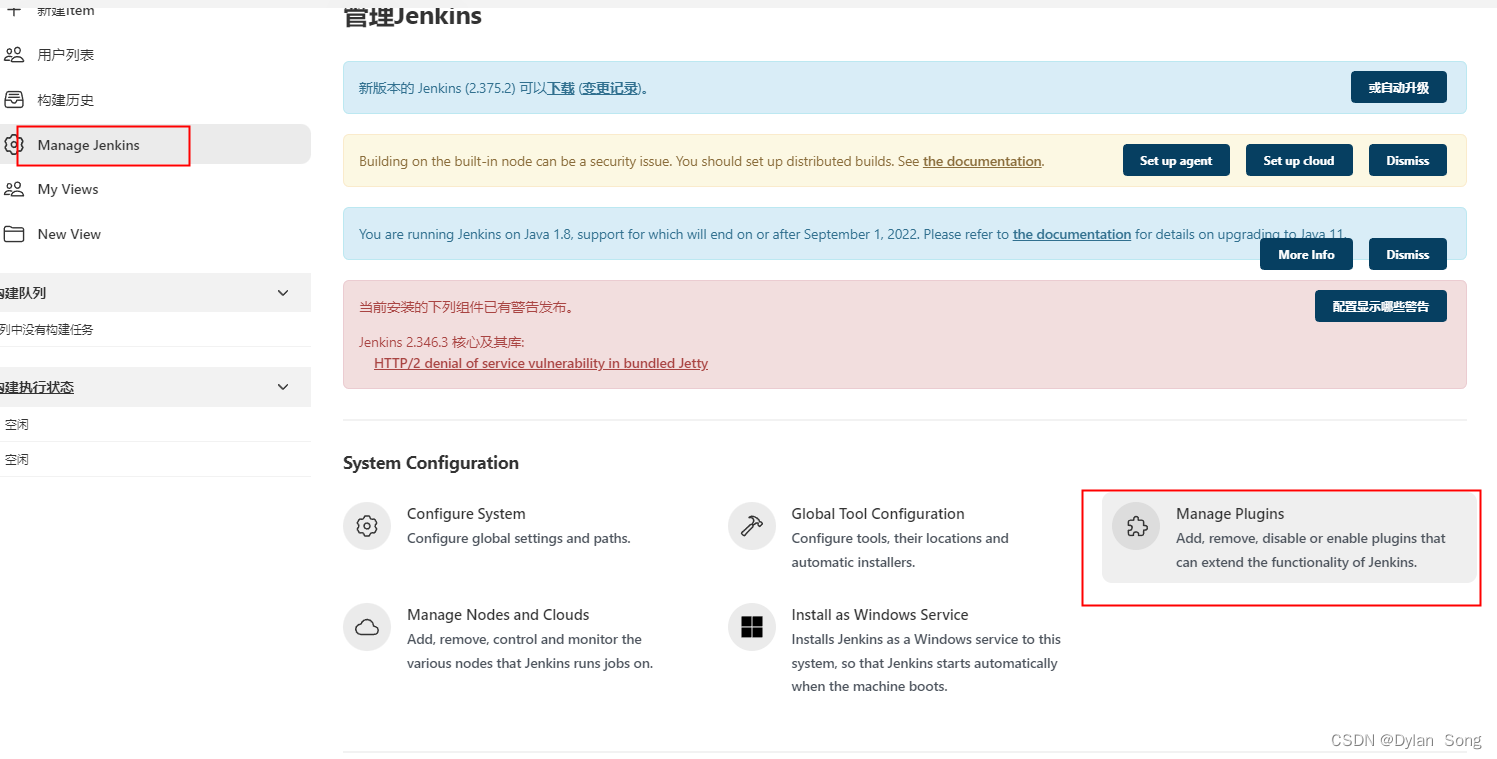The height and width of the screenshot is (759, 1497).
Task: Click the New View folder icon
Action: [x=14, y=234]
